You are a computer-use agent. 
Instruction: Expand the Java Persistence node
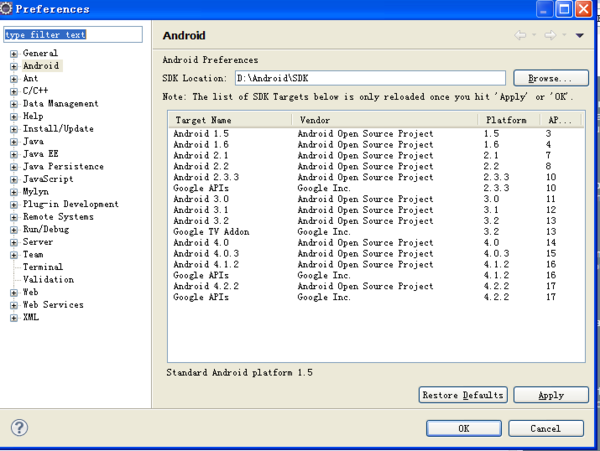point(14,167)
